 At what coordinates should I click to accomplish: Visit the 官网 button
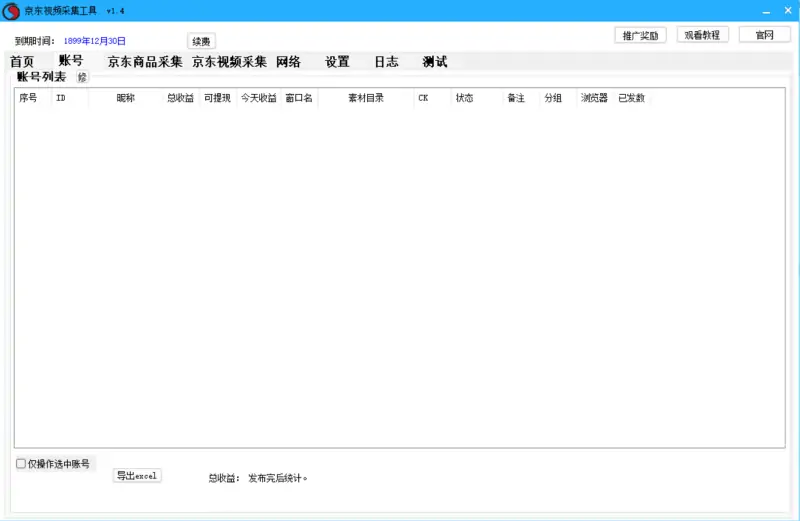click(764, 35)
